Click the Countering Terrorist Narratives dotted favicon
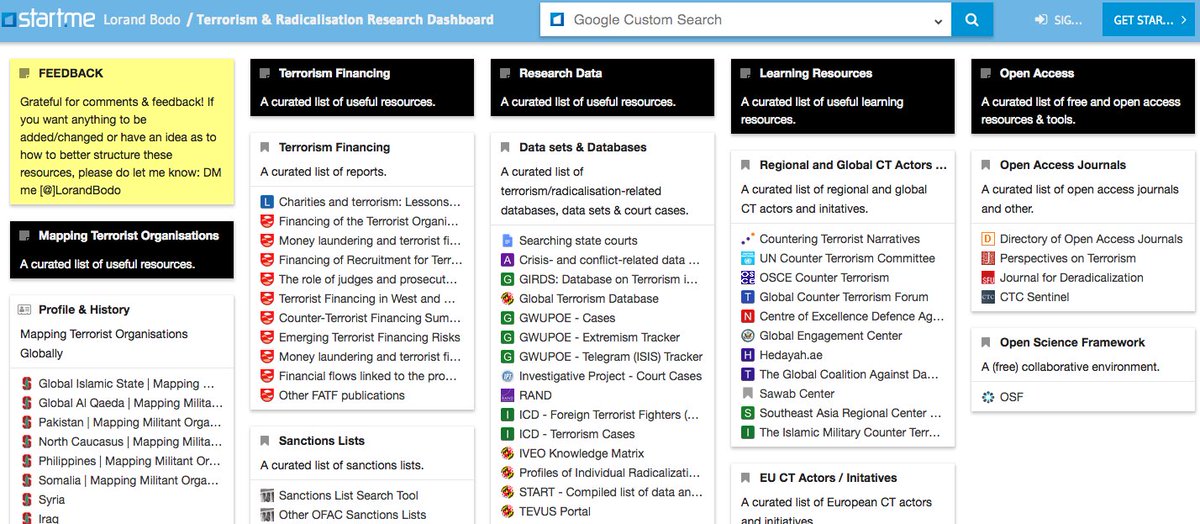 pyautogui.click(x=747, y=240)
